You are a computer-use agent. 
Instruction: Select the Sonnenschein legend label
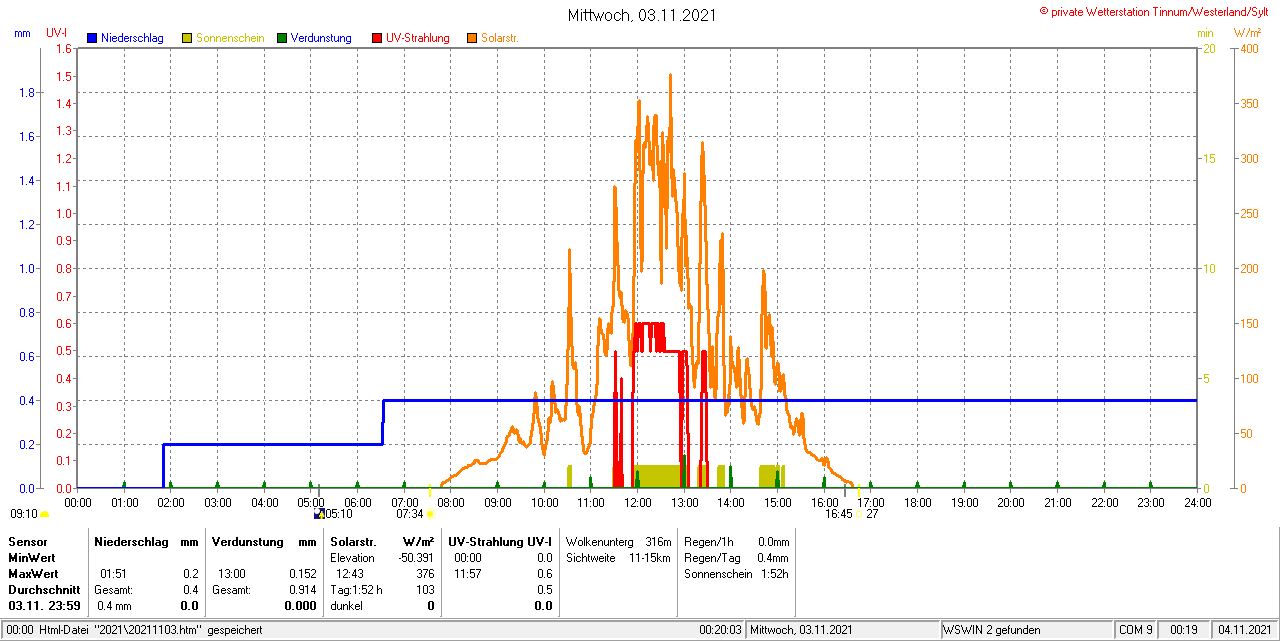coord(230,38)
